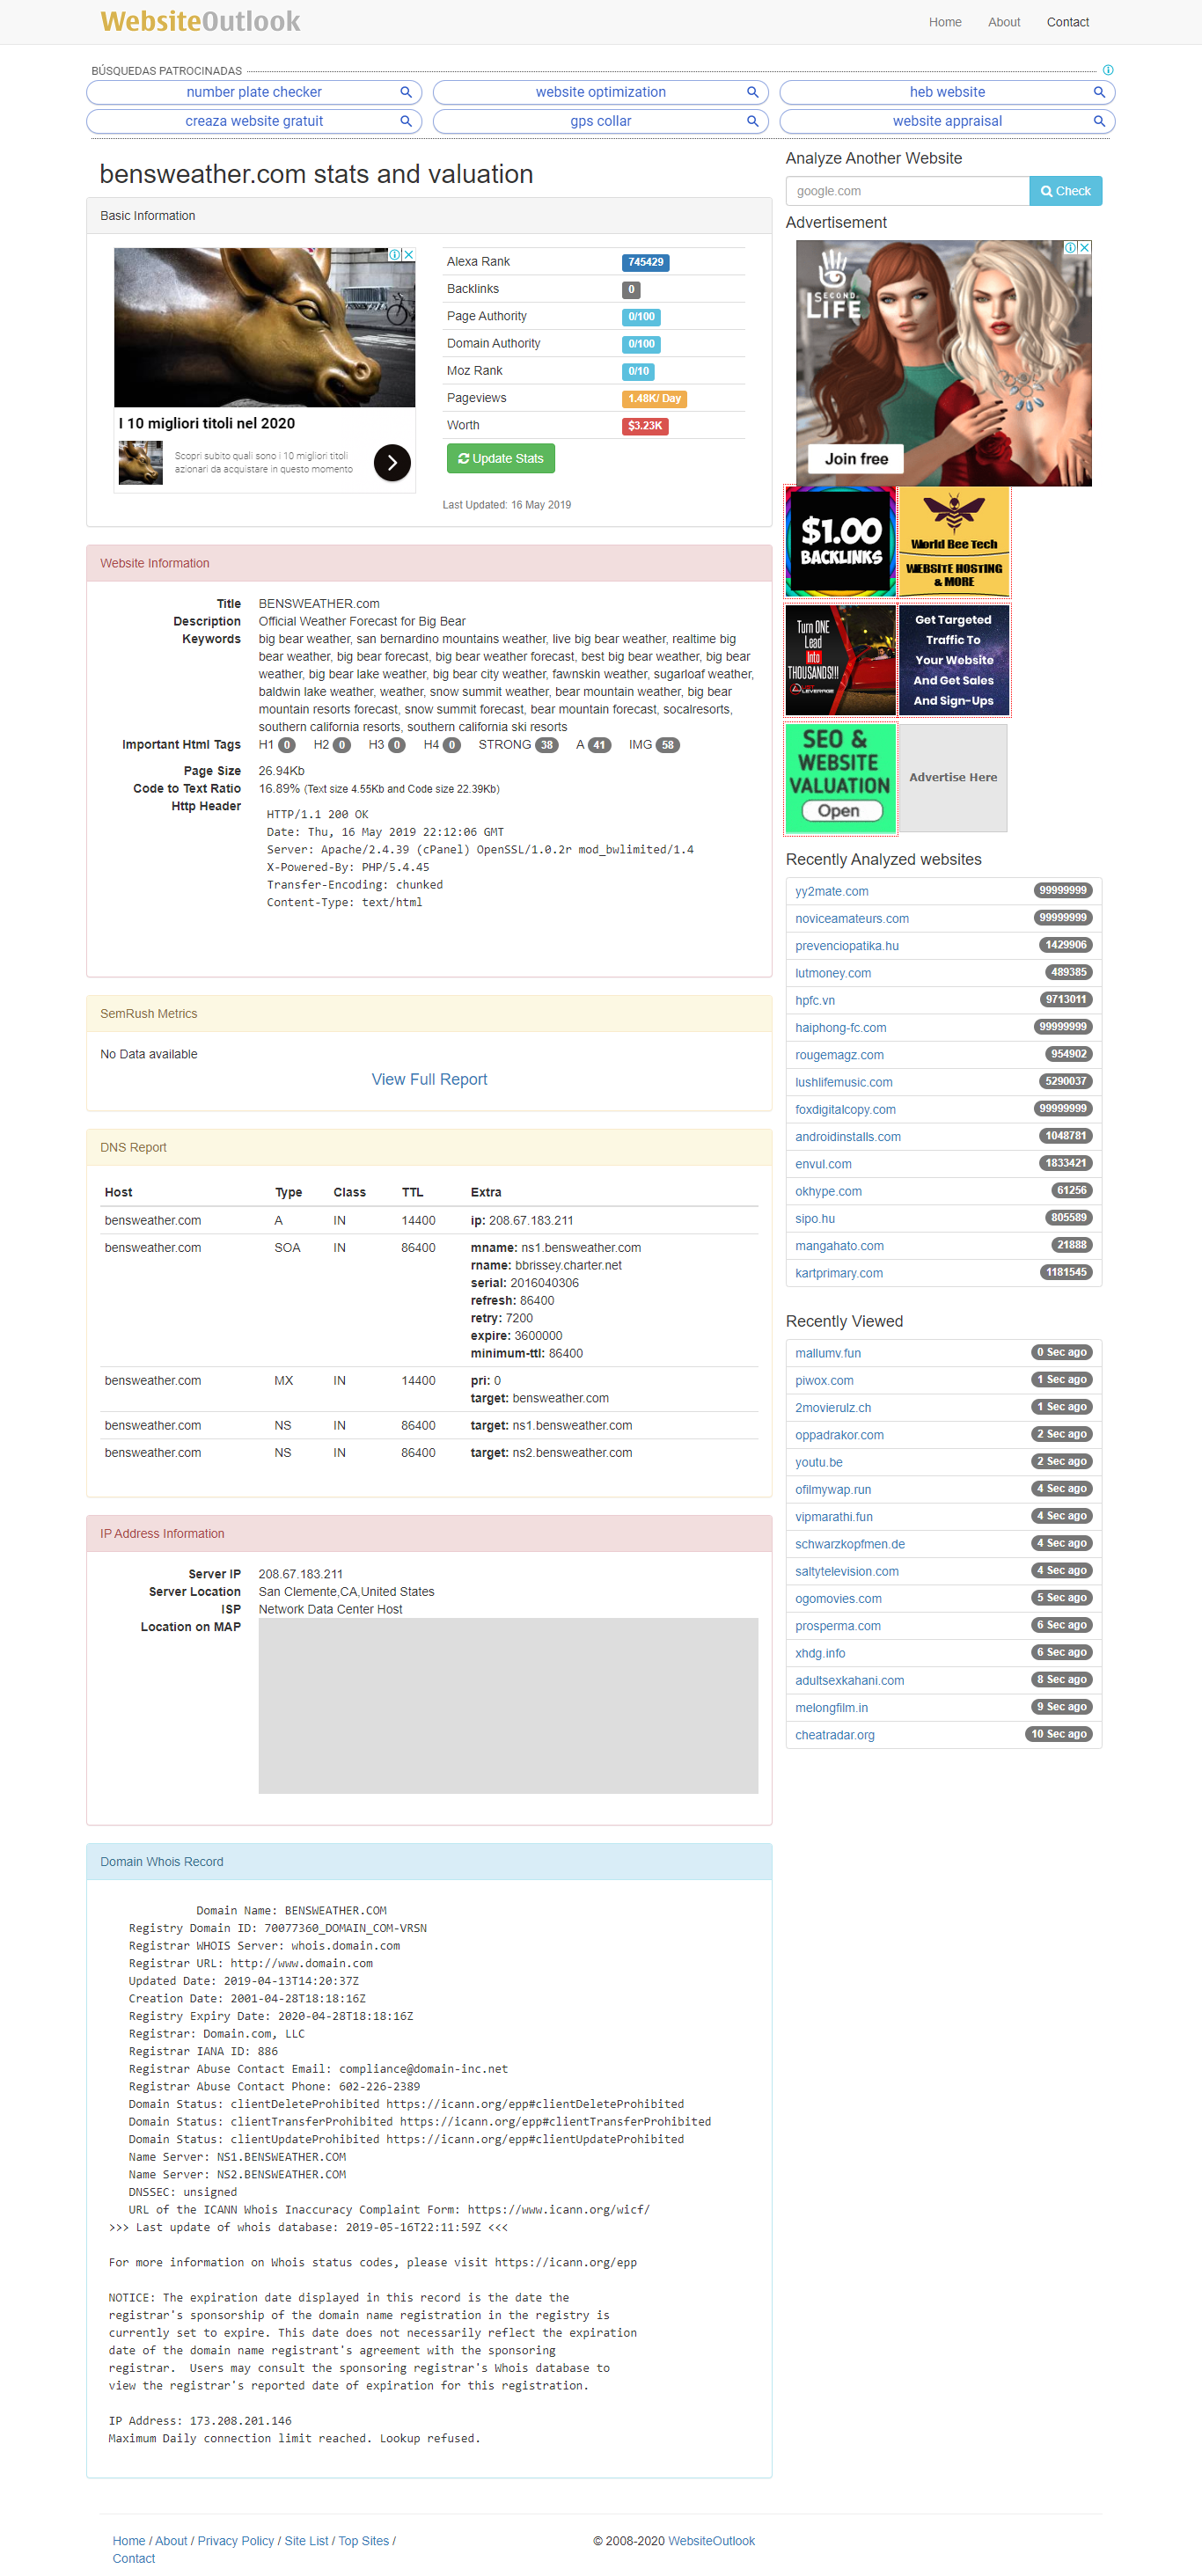Image resolution: width=1202 pixels, height=2576 pixels.
Task: Open mangahato.com link
Action: click(839, 1246)
